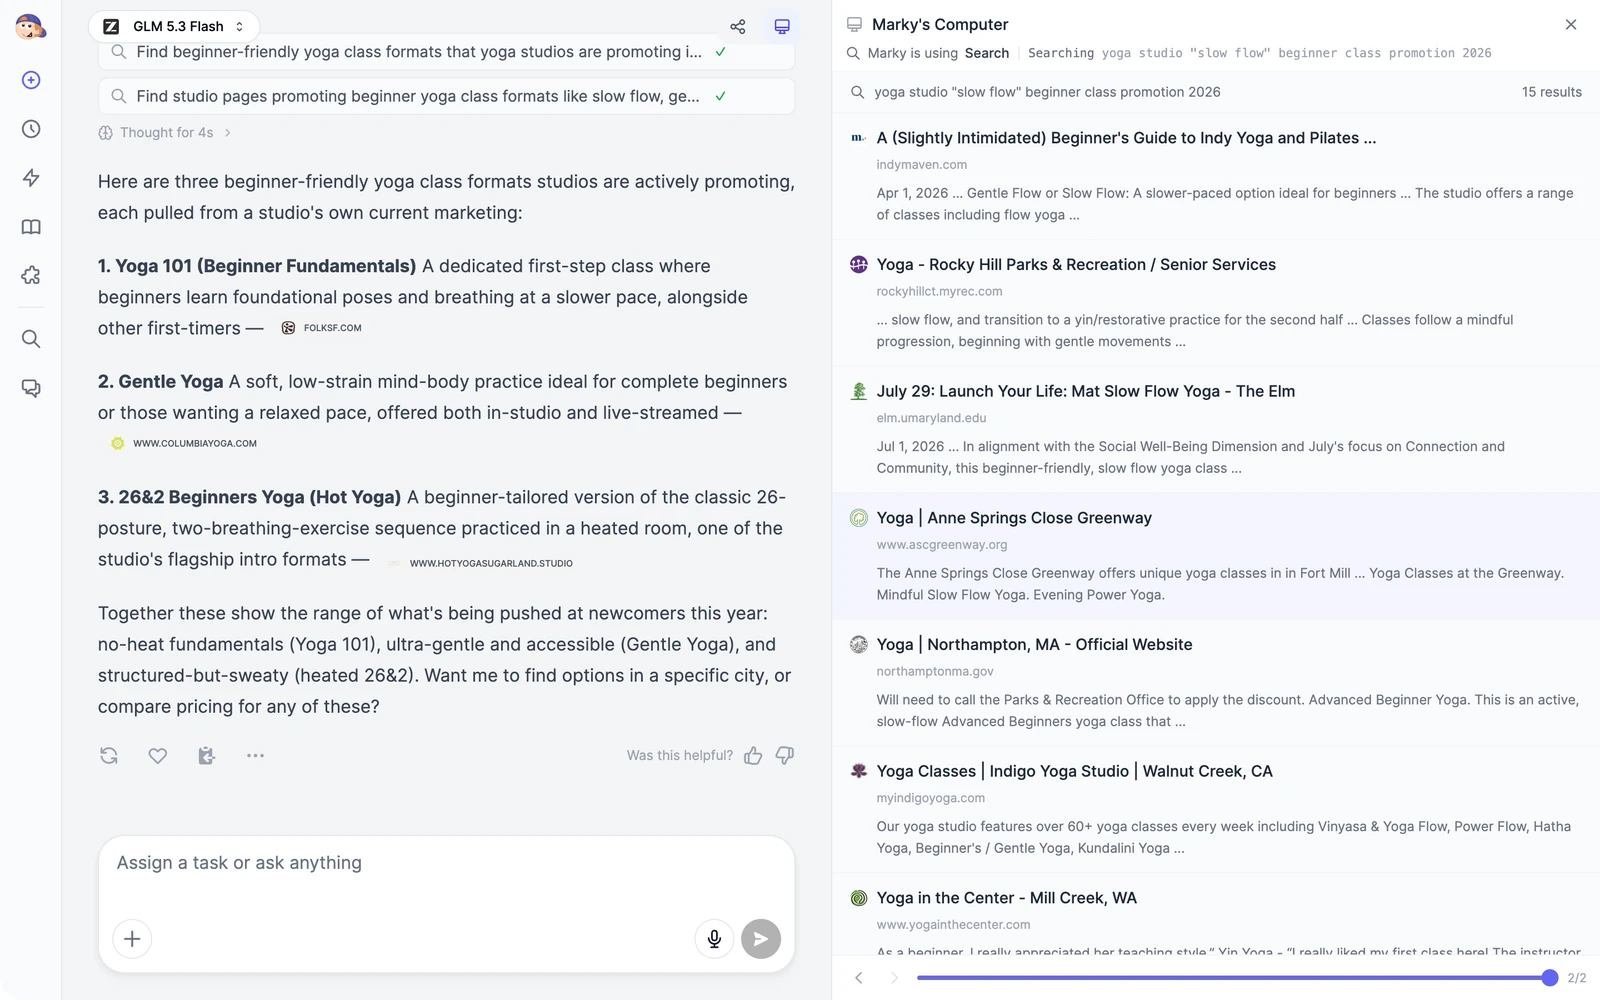Open the chat bubbles sidebar icon

pyautogui.click(x=31, y=388)
